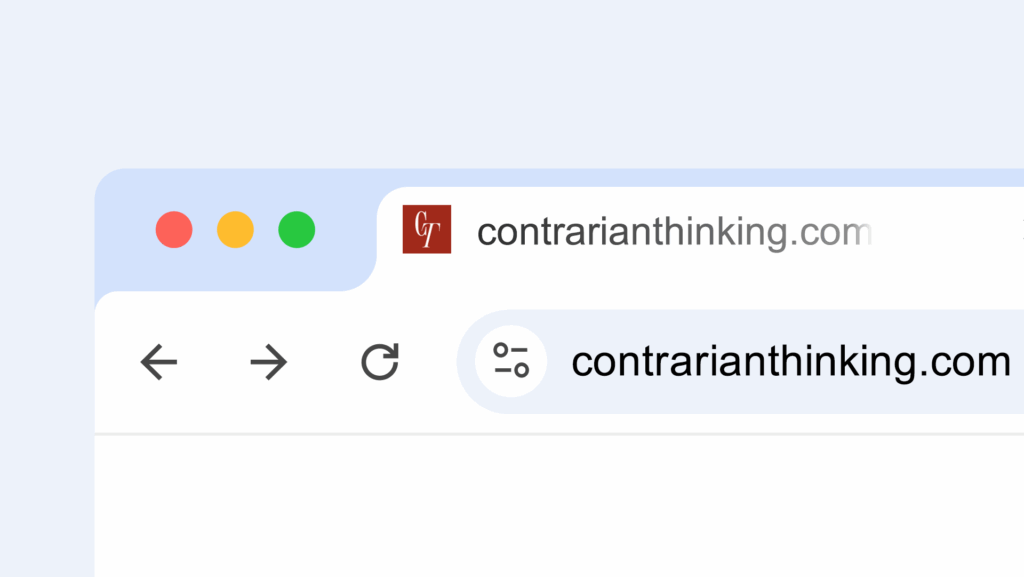Click the red CT favicon in tab
Image resolution: width=1024 pixels, height=577 pixels.
(427, 229)
